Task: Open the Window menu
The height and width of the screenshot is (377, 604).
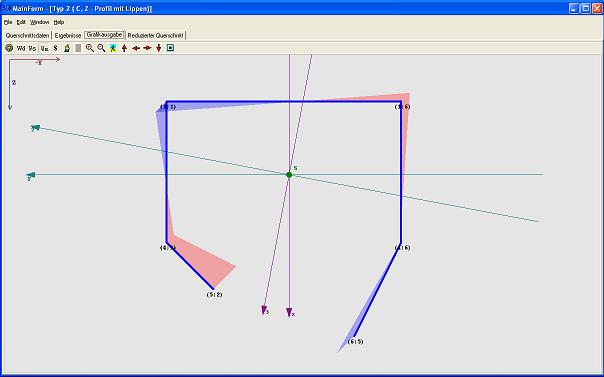Action: pyautogui.click(x=40, y=22)
